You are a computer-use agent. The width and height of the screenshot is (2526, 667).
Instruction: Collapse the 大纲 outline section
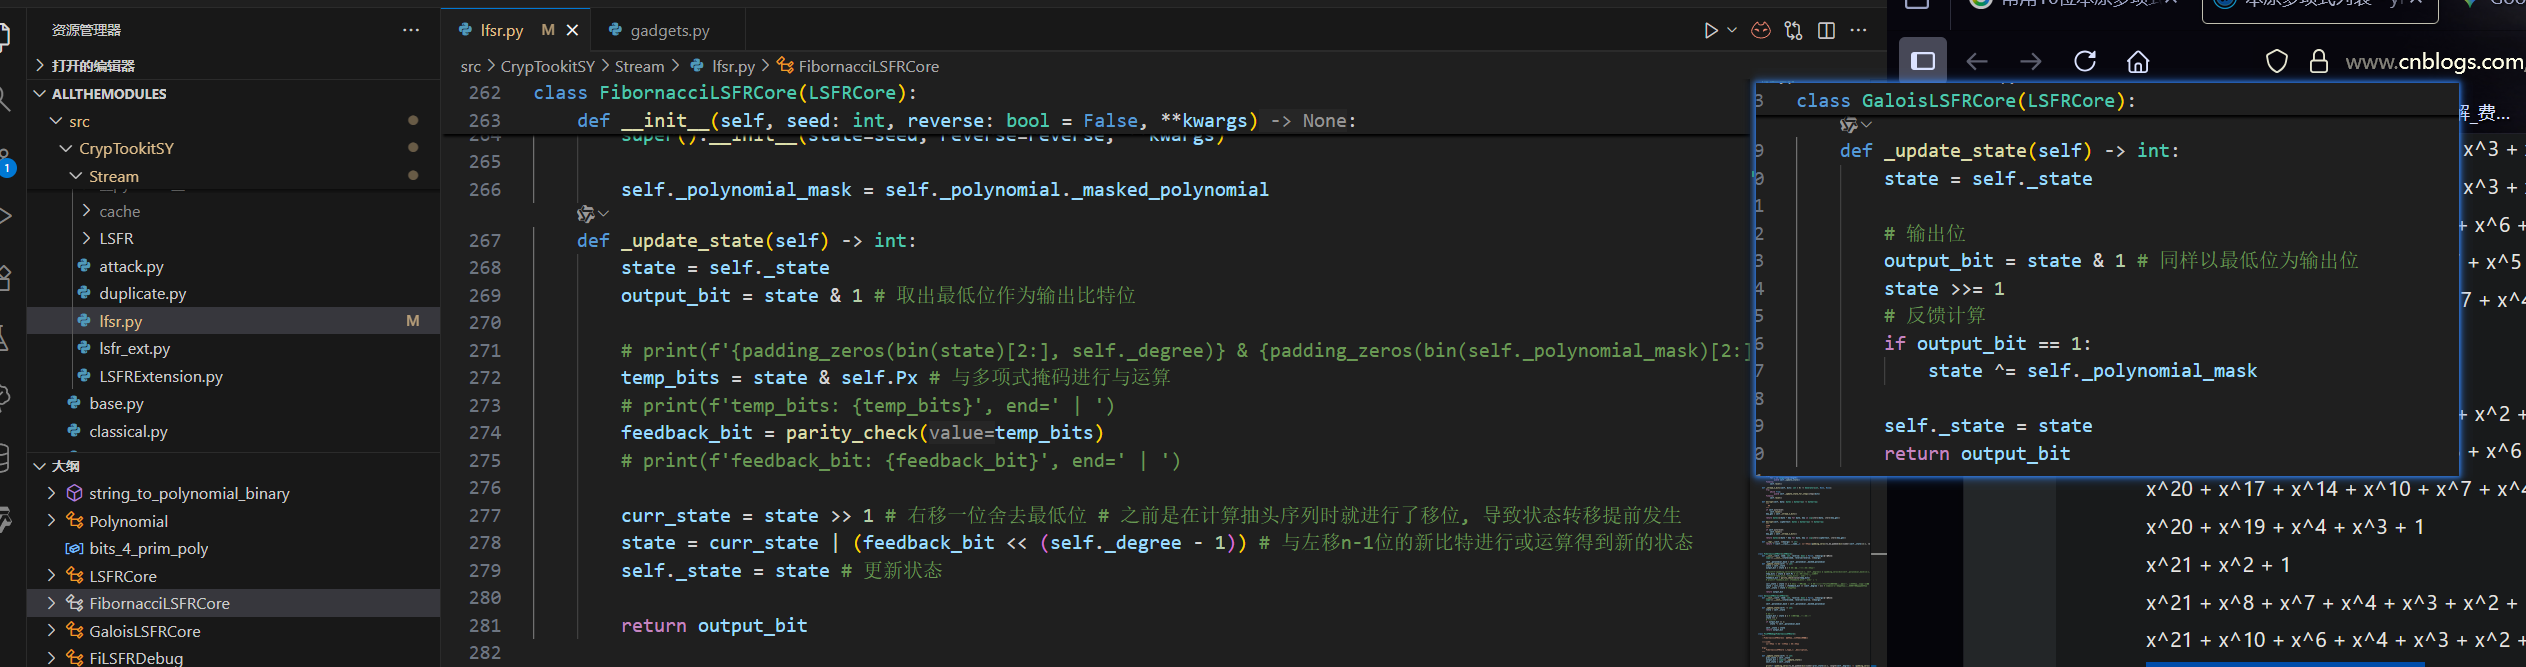click(x=66, y=466)
